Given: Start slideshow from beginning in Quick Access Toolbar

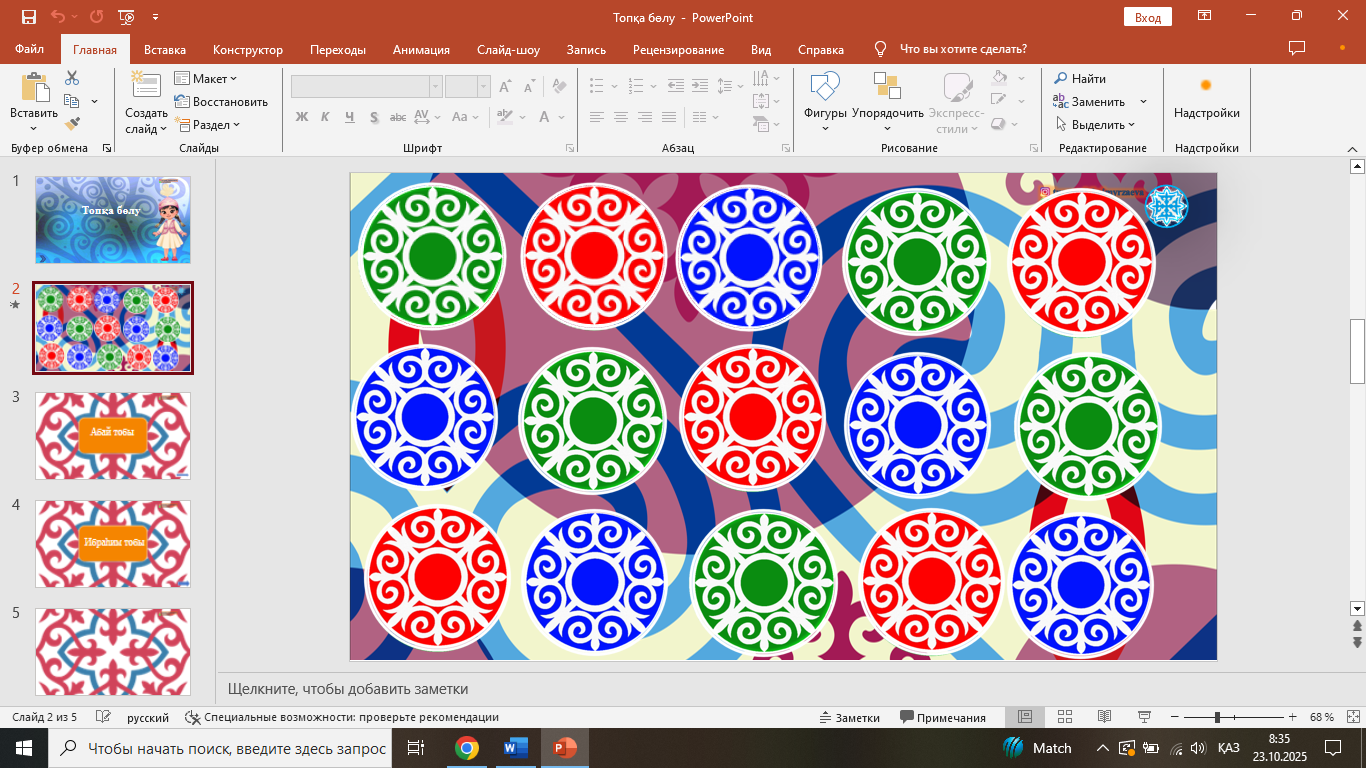Looking at the screenshot, I should [126, 17].
